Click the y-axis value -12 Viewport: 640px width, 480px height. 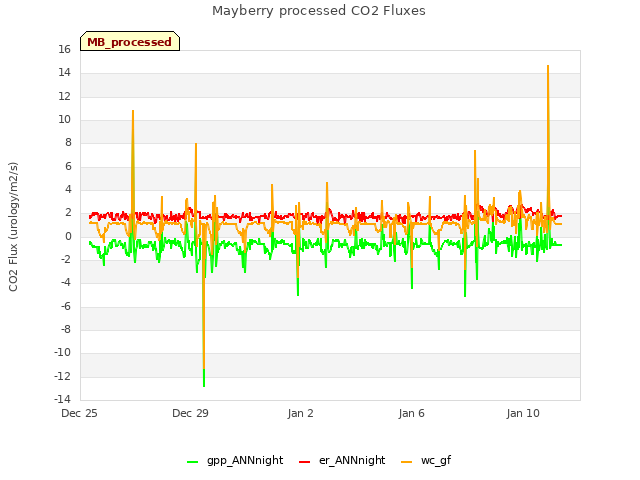click(62, 376)
